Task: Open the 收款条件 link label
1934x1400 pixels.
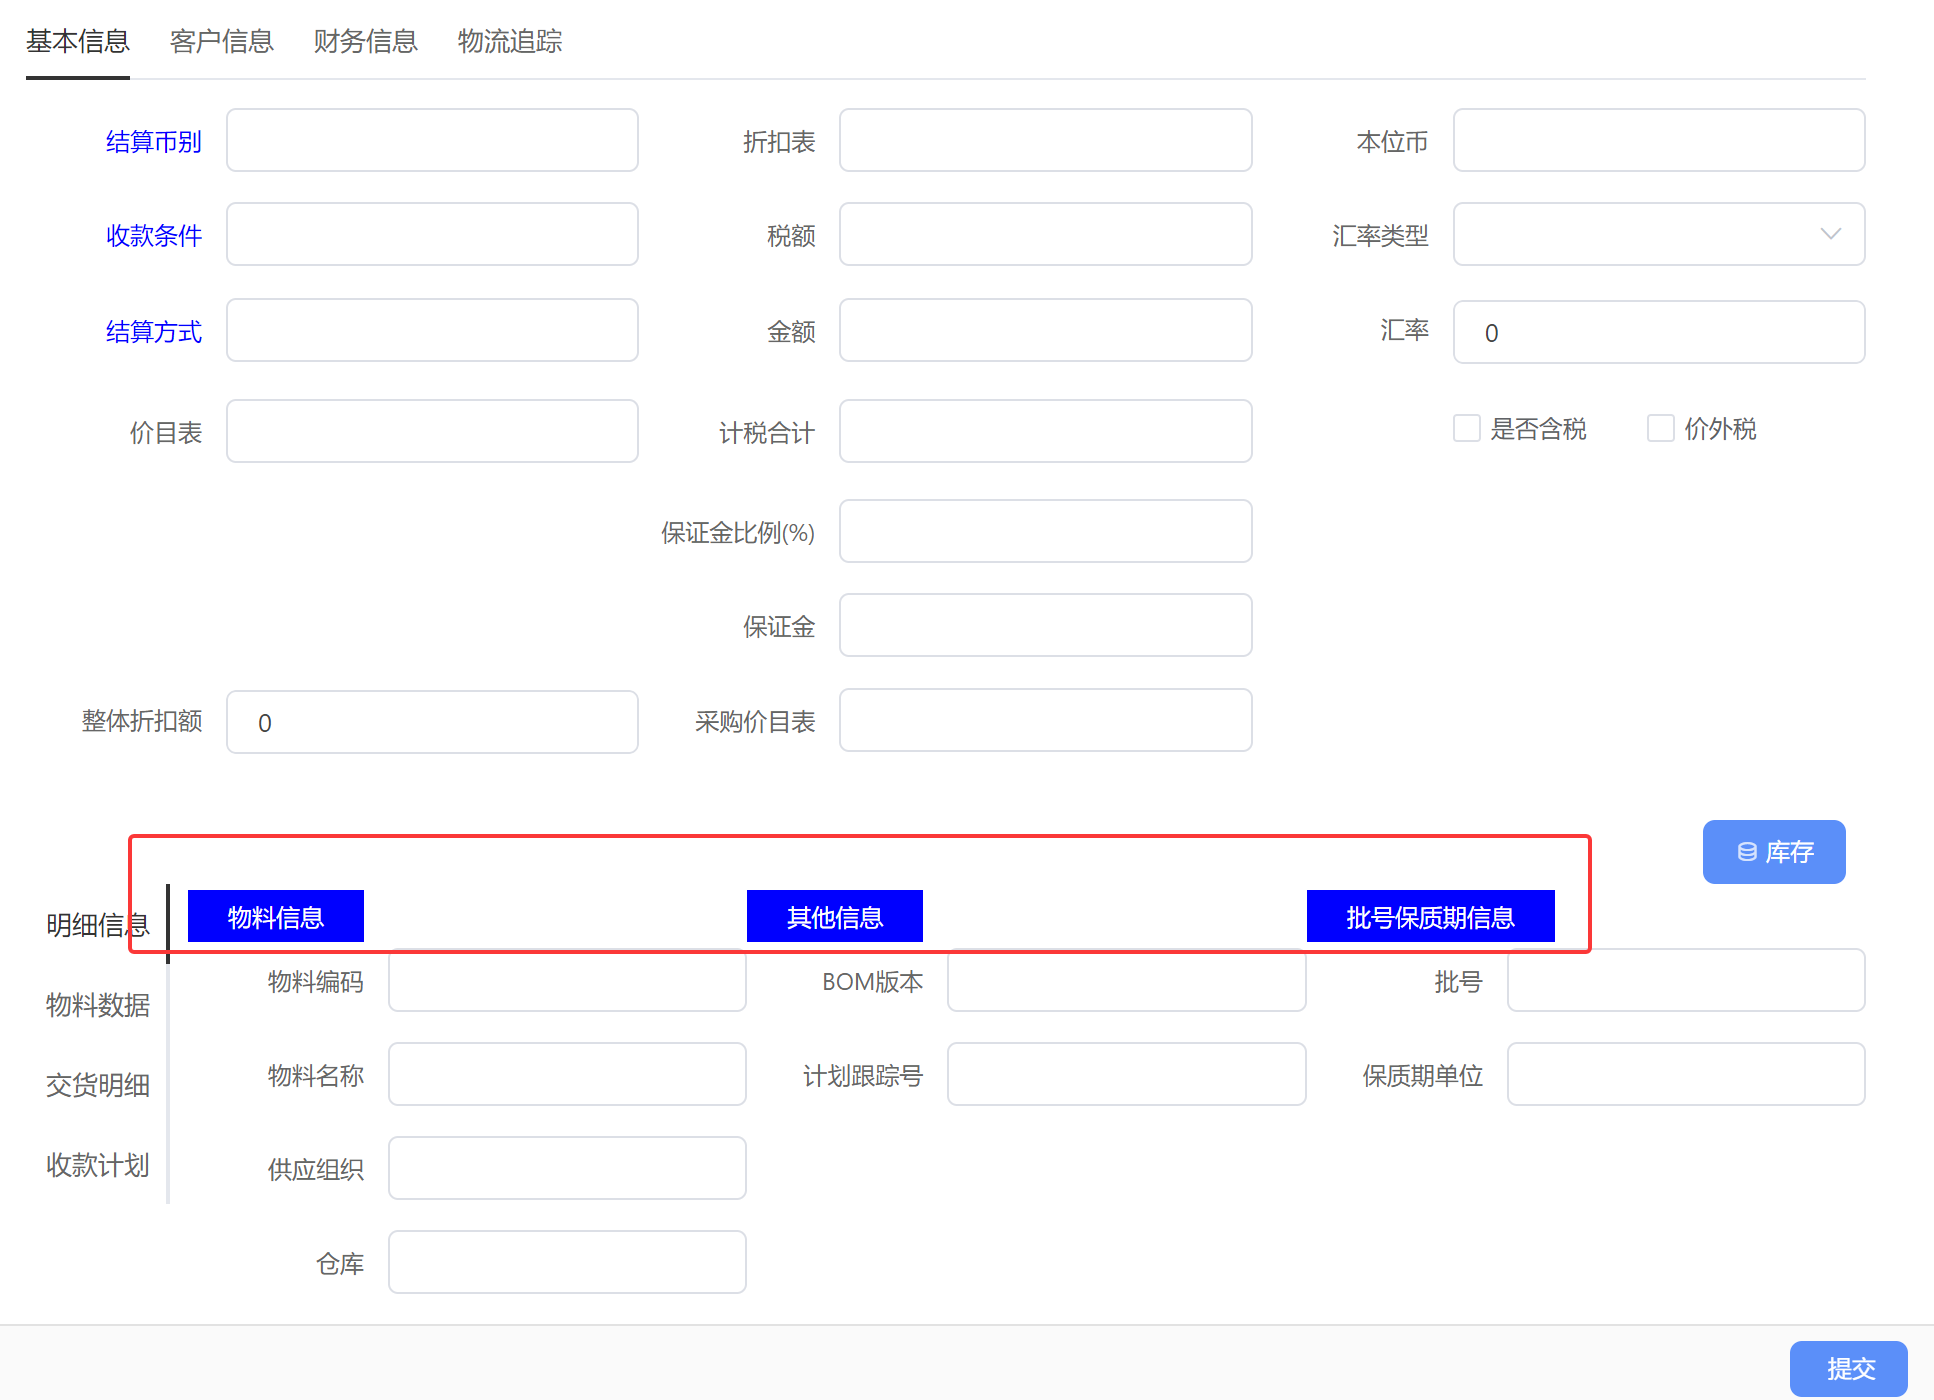Action: click(x=154, y=236)
